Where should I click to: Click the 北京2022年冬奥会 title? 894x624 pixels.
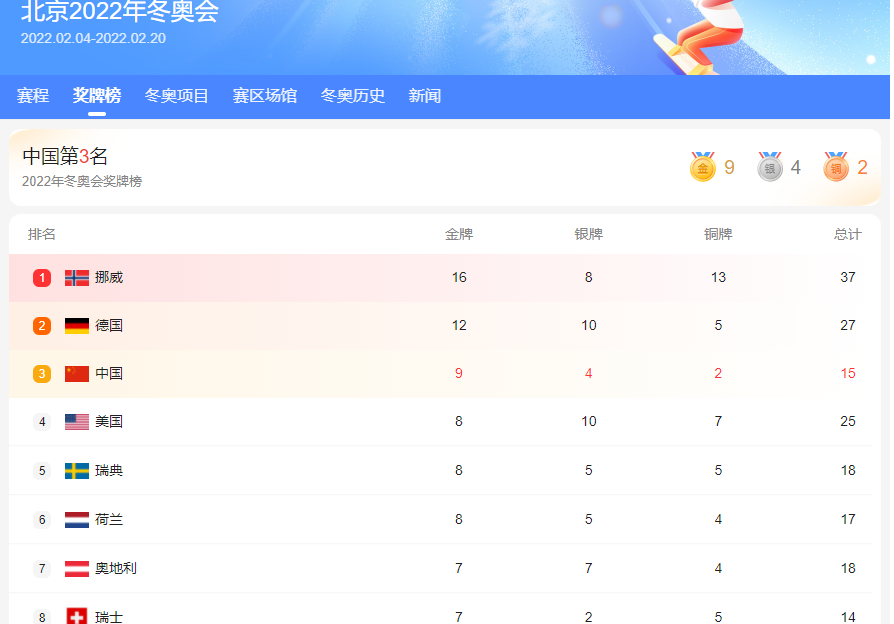[x=120, y=12]
